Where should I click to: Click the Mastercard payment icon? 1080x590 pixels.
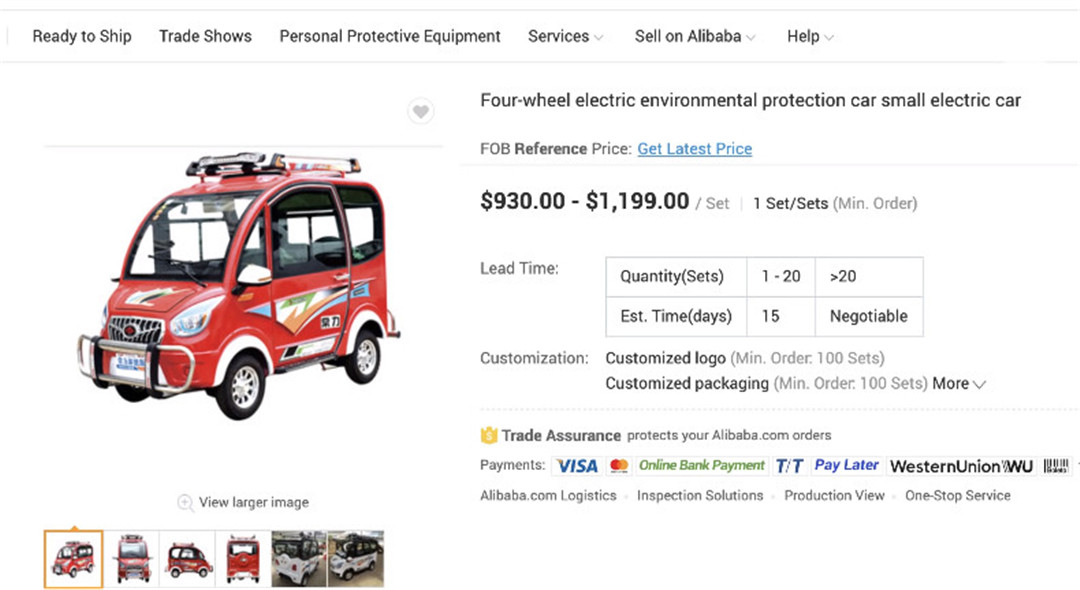(619, 466)
